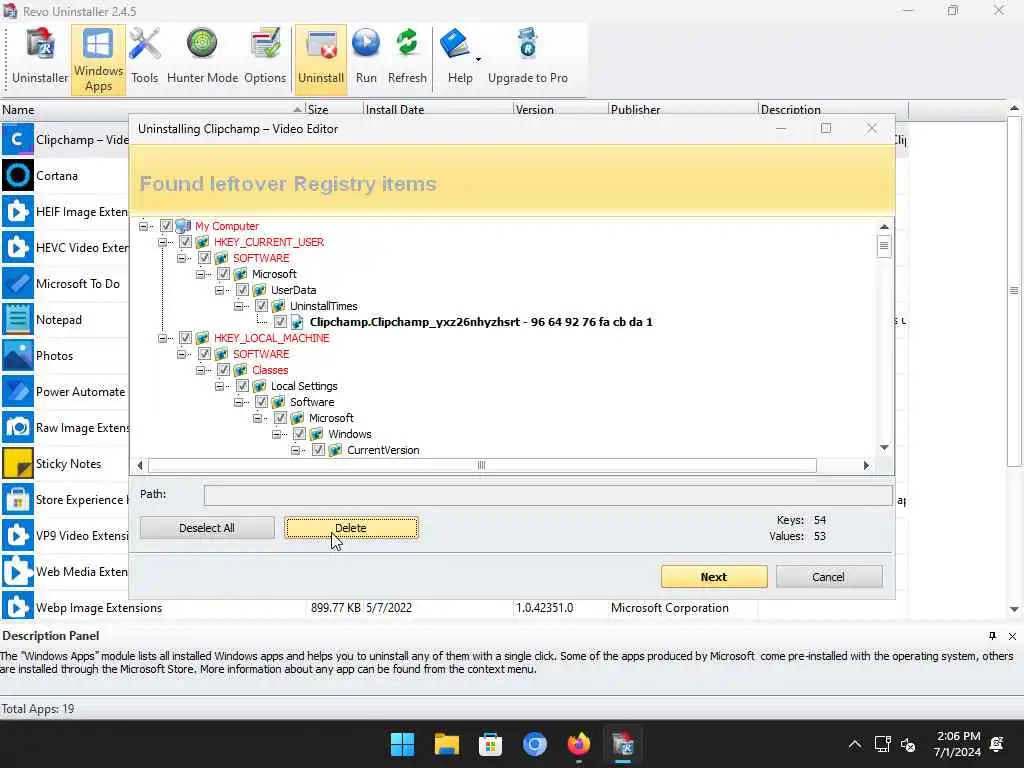
Task: Collapse the My Computer tree node
Action: [x=143, y=226]
